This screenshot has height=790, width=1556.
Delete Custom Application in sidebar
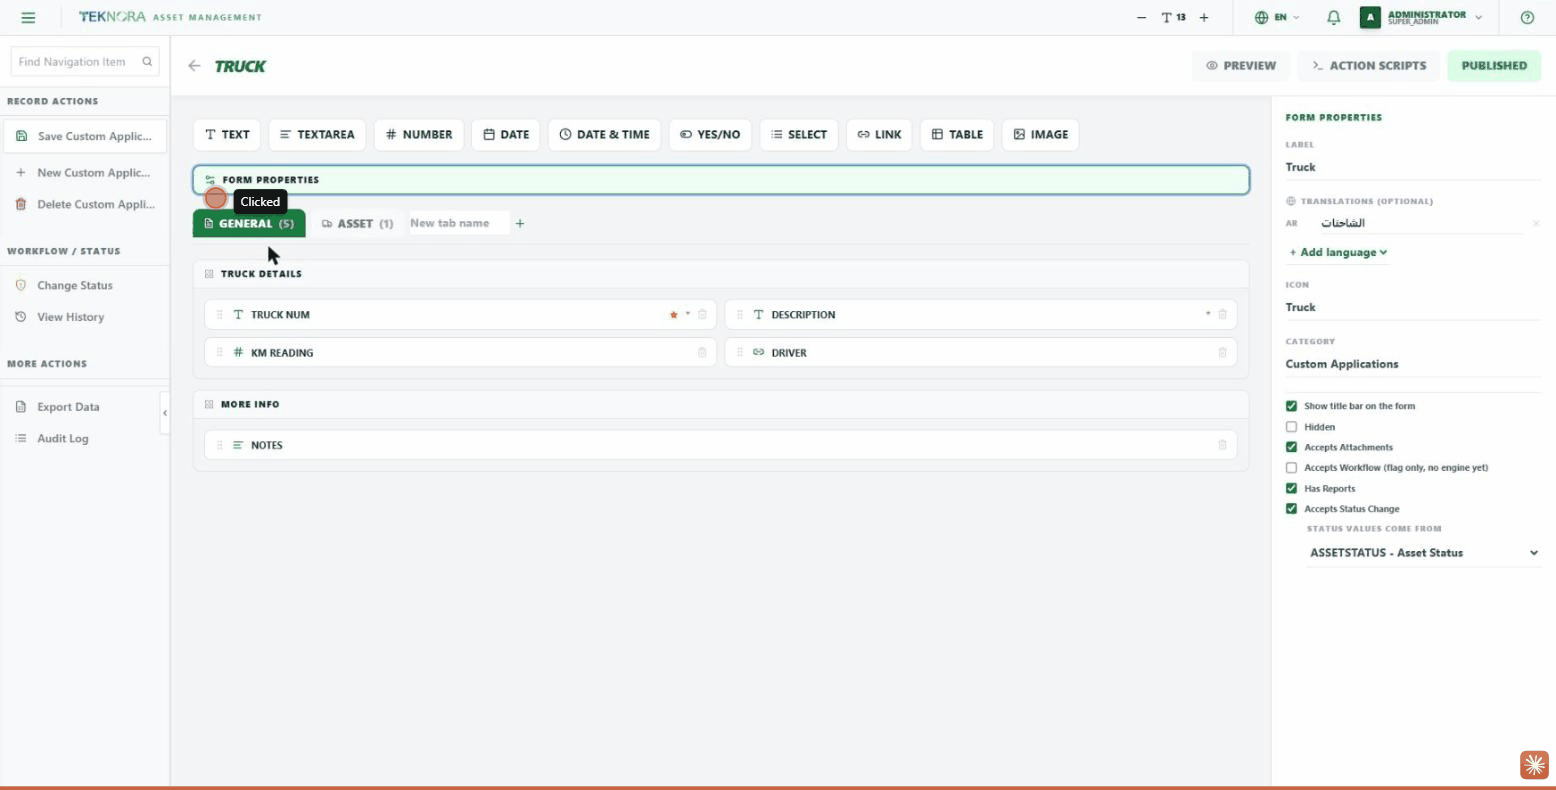pos(85,204)
